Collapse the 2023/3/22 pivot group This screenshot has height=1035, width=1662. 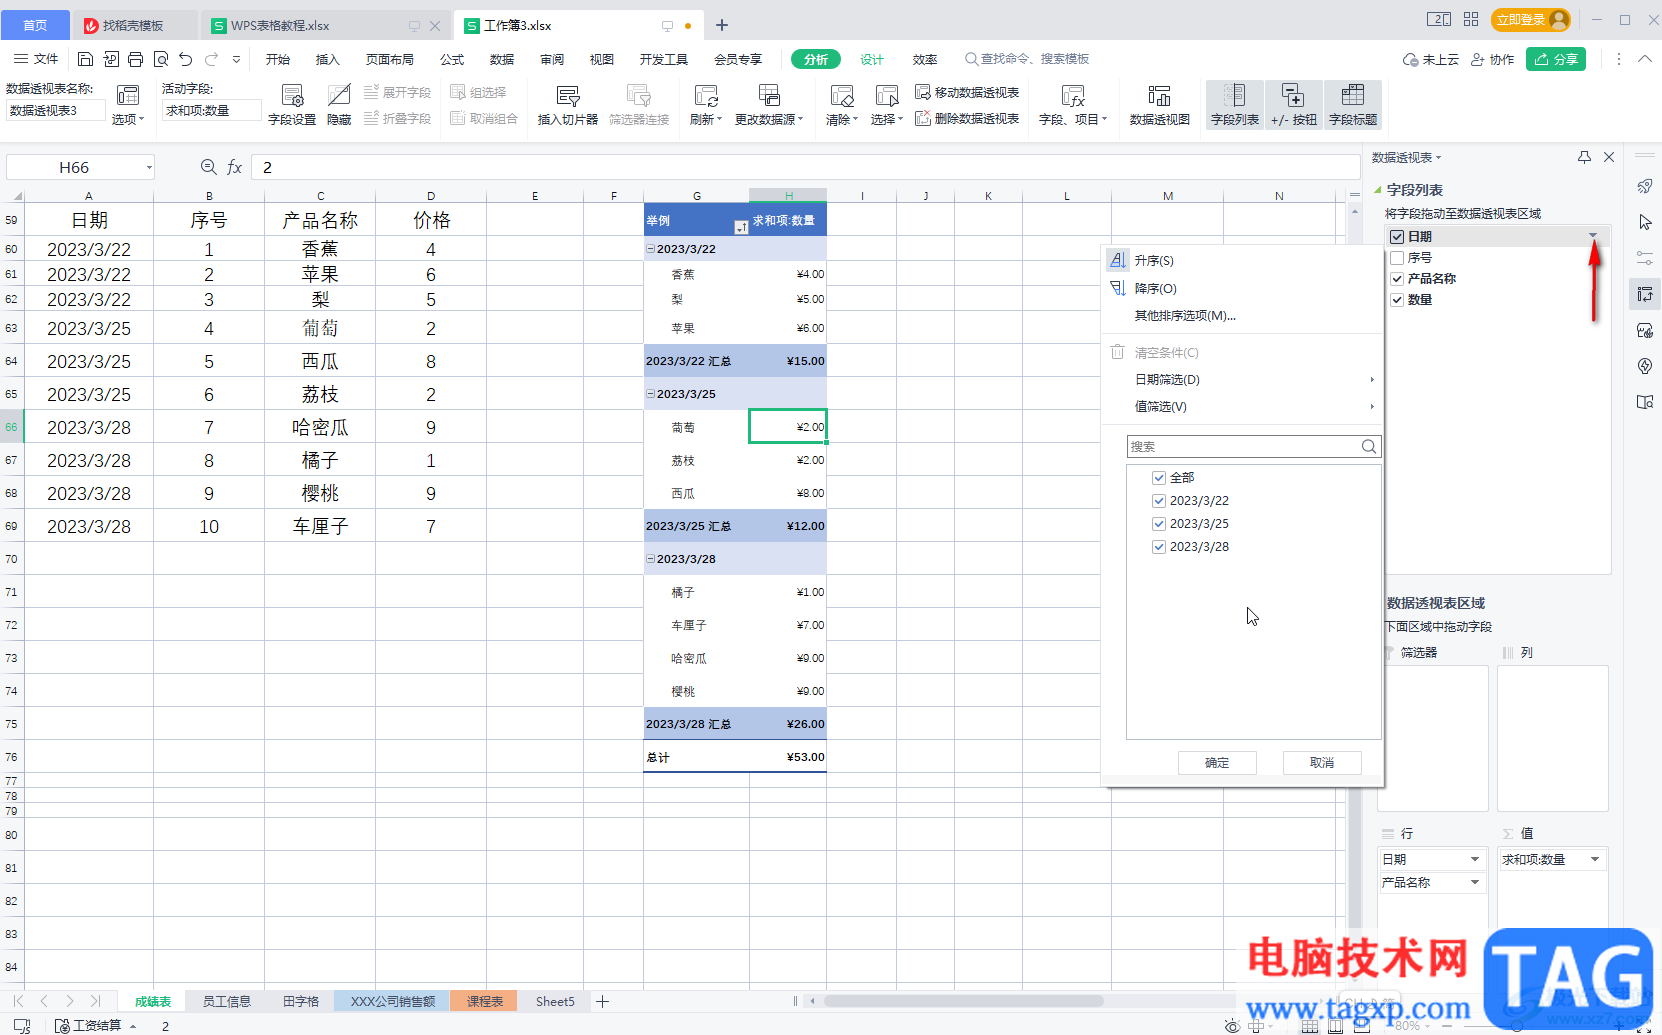pos(650,249)
